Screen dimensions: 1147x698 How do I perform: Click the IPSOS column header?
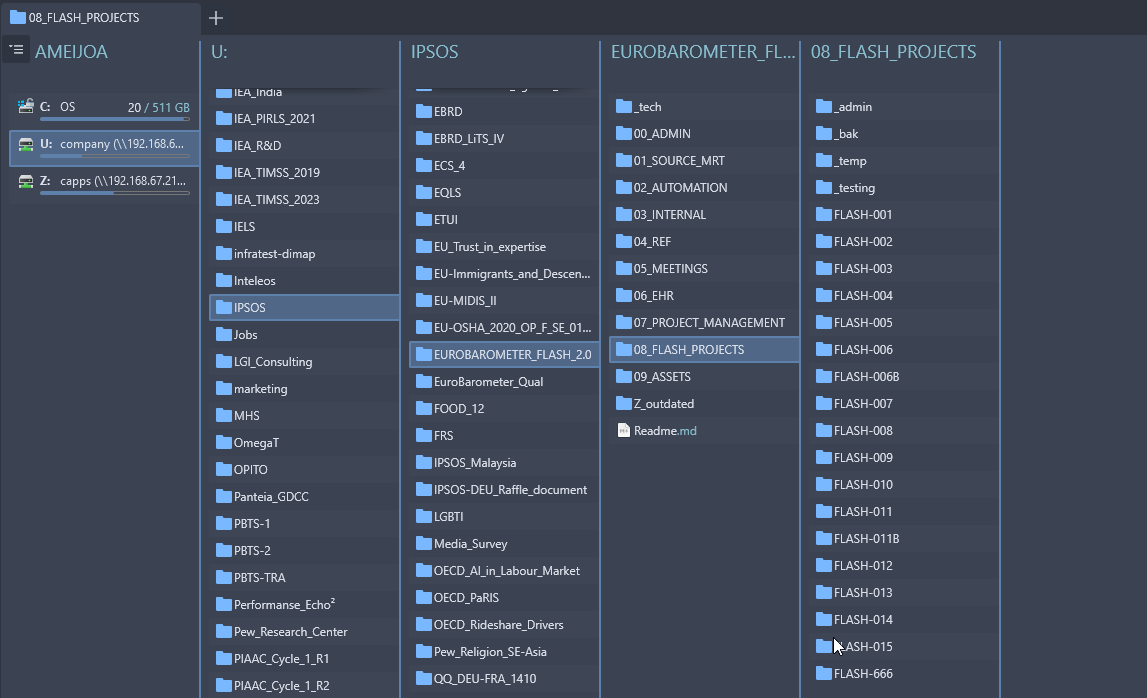[435, 52]
